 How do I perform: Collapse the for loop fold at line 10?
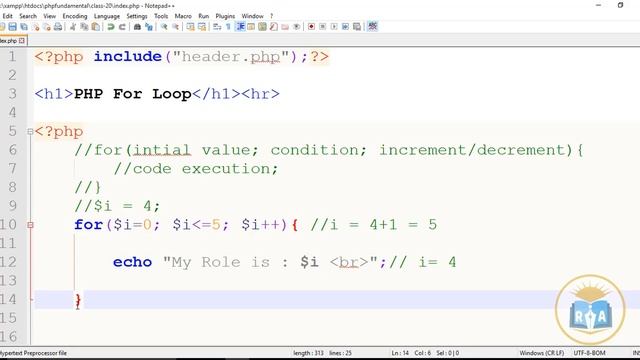click(x=30, y=225)
